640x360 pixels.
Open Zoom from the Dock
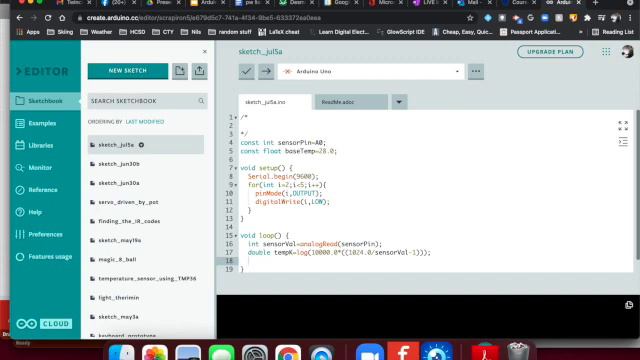(x=369, y=352)
